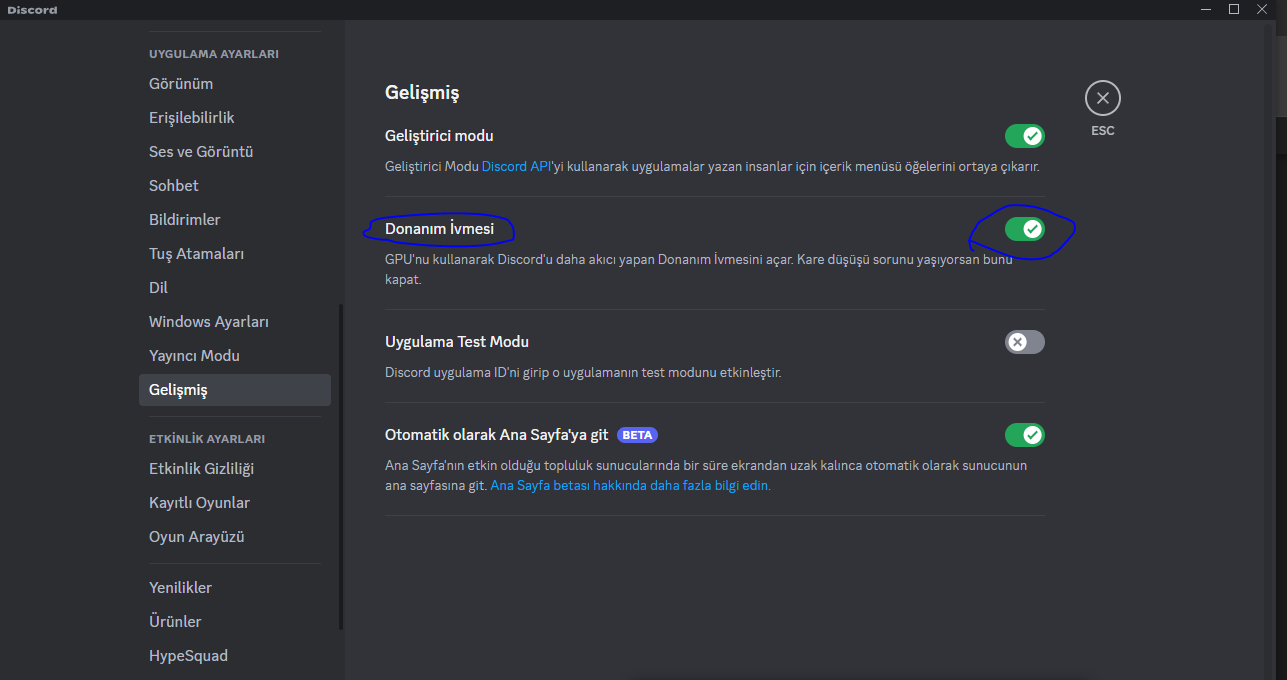Image resolution: width=1287 pixels, height=680 pixels.
Task: Click the sidebar scrollbar thumb
Action: point(341,467)
